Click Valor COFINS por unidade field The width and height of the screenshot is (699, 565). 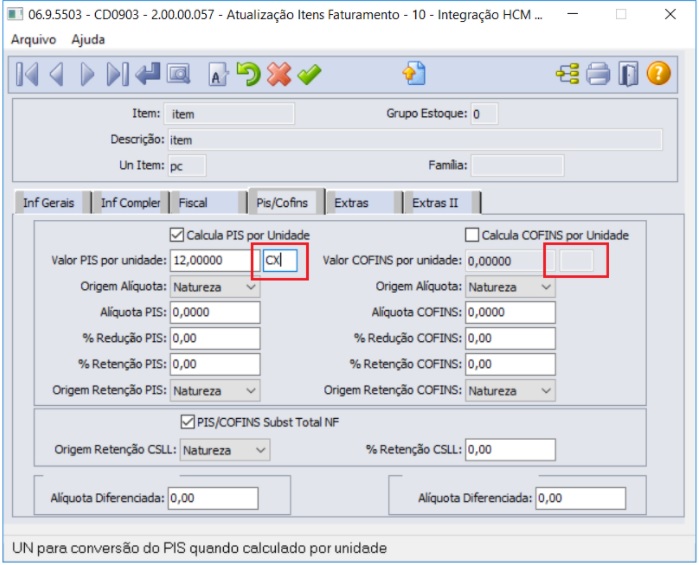(510, 261)
